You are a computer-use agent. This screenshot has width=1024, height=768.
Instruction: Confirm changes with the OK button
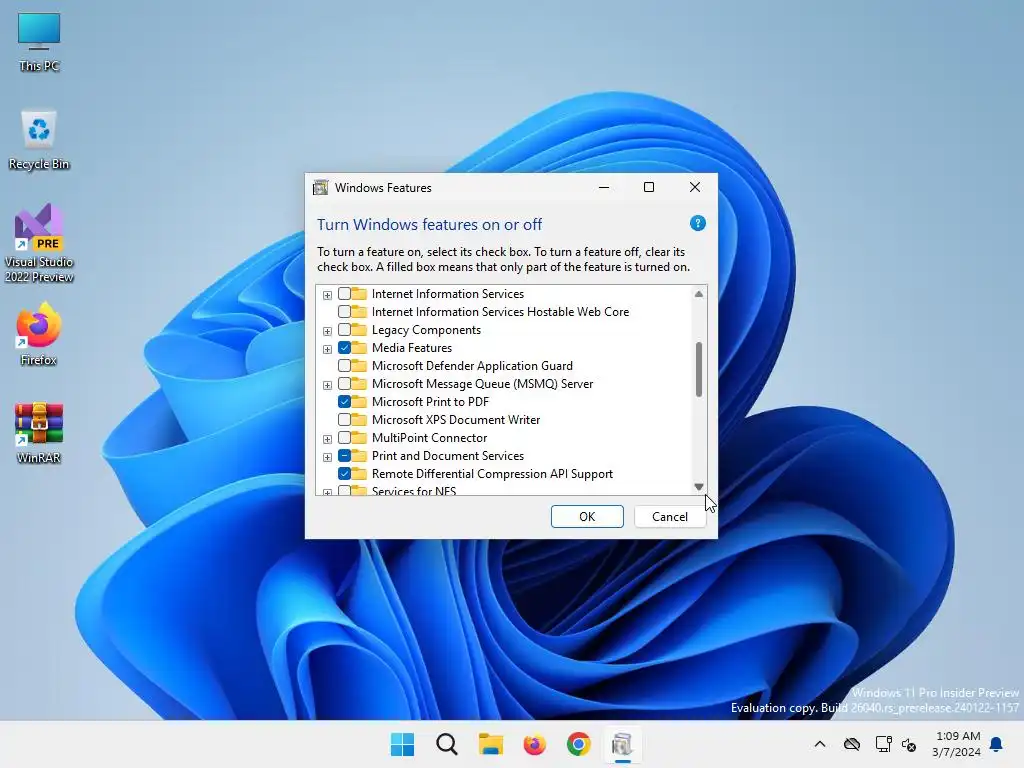pos(587,517)
